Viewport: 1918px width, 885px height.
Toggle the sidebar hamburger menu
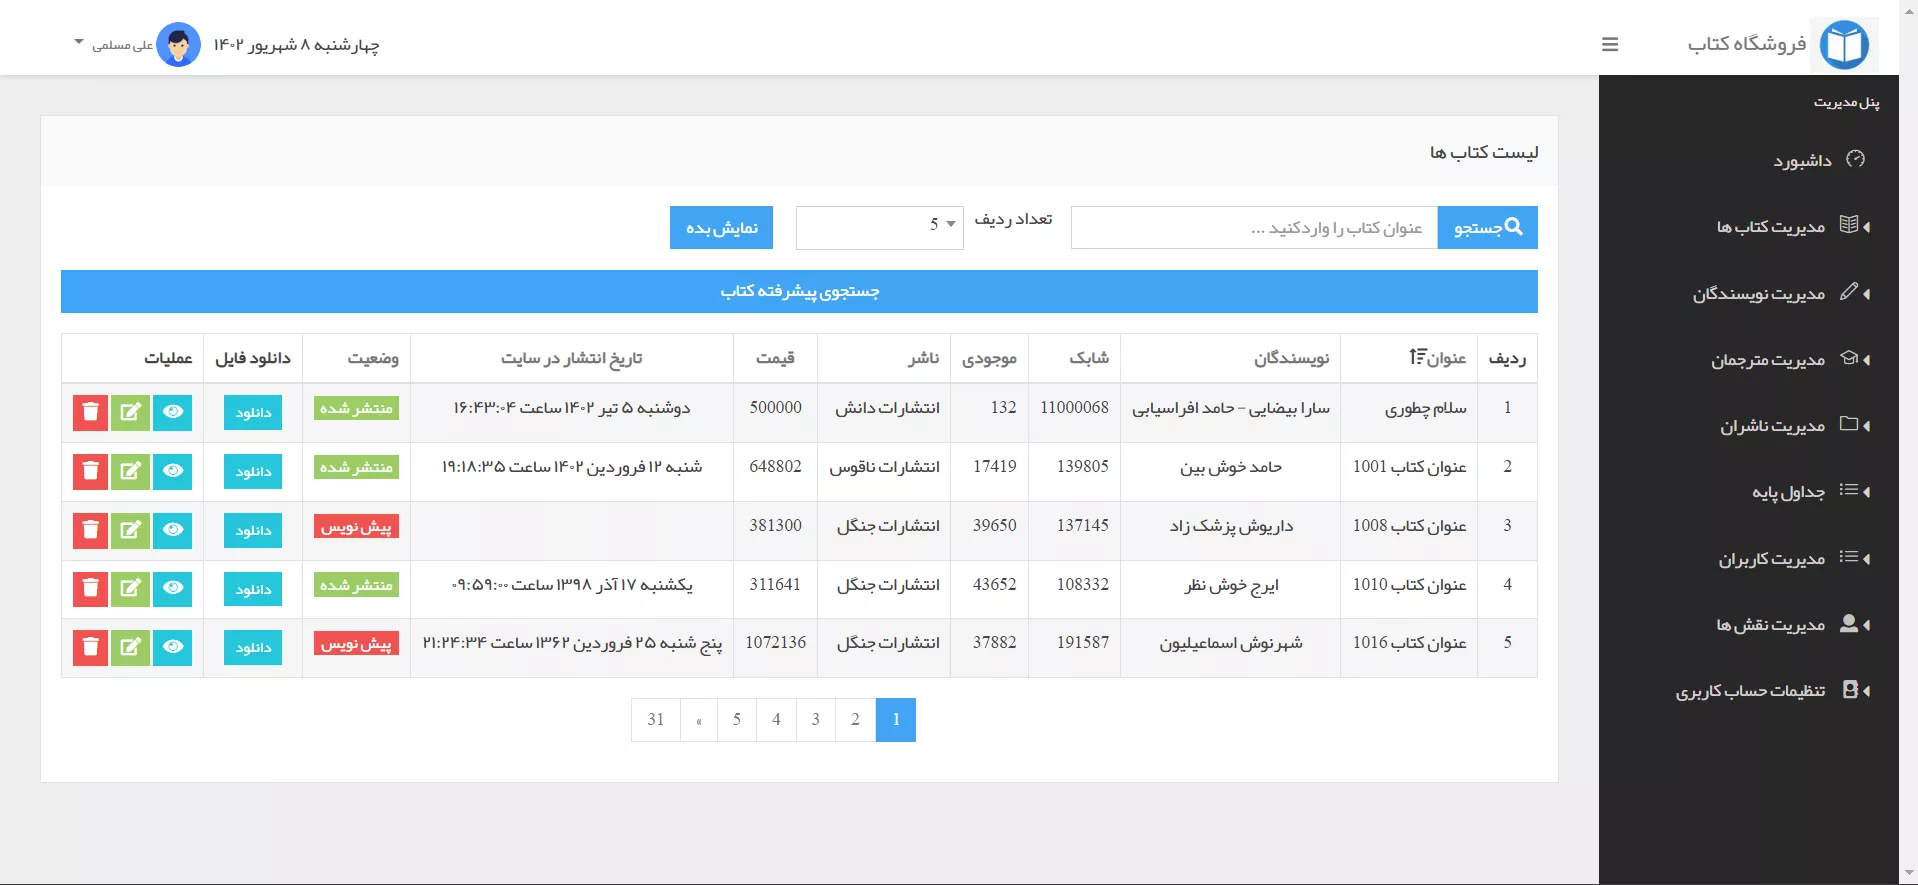tap(1610, 45)
